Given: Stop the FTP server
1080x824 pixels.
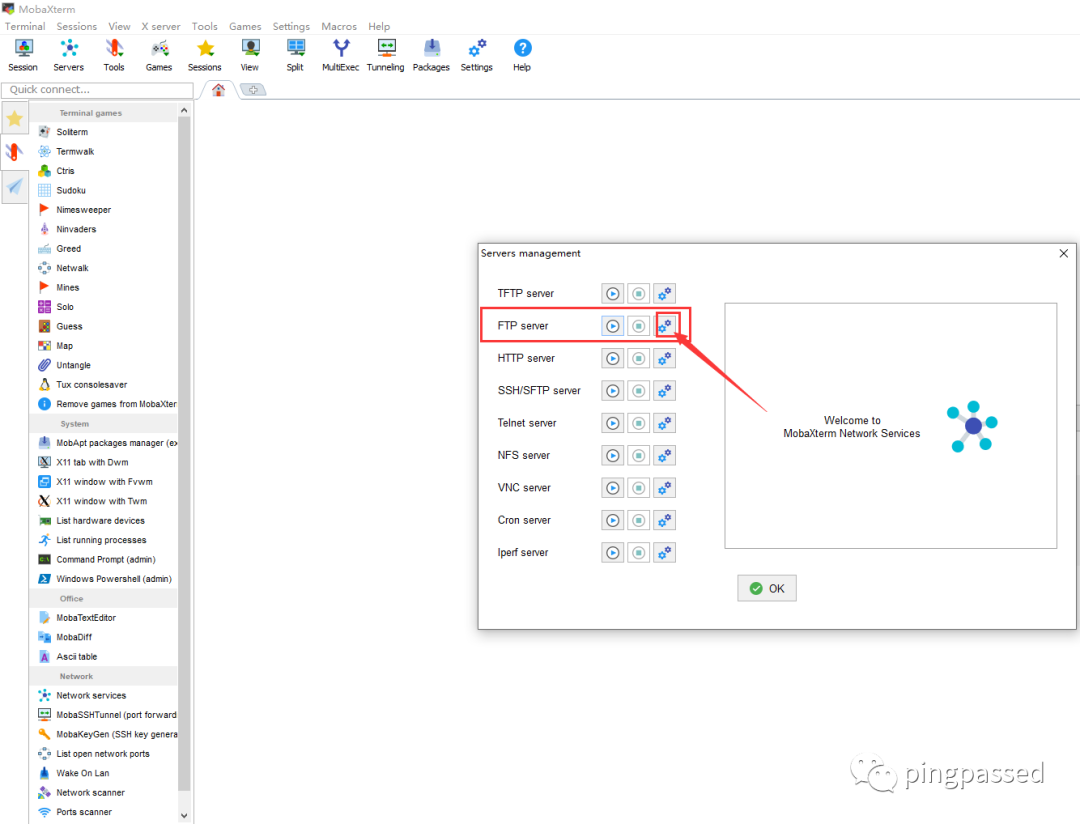Looking at the screenshot, I should pos(638,326).
